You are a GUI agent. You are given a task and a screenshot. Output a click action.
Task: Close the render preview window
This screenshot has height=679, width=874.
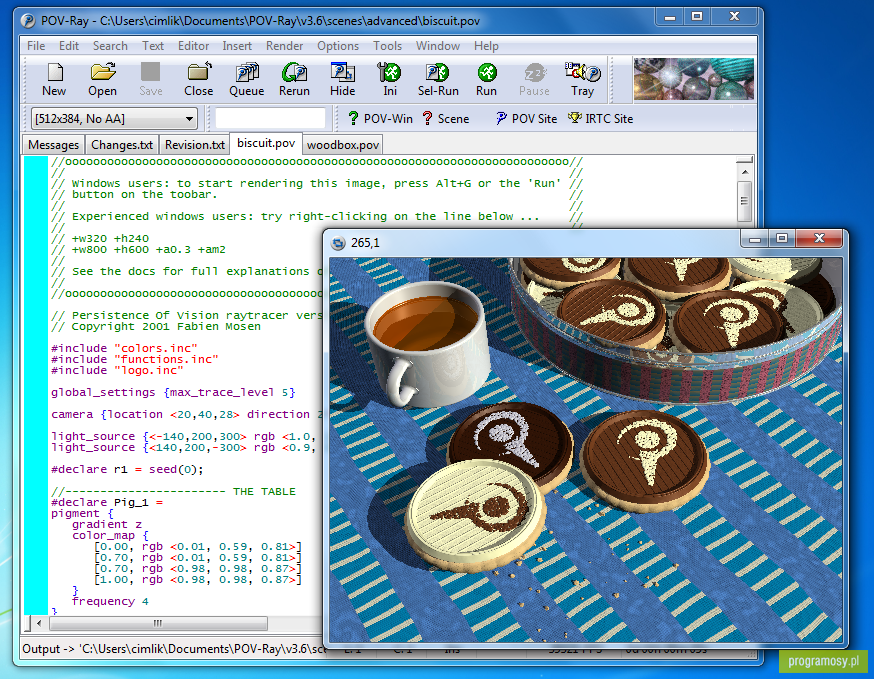[x=819, y=239]
